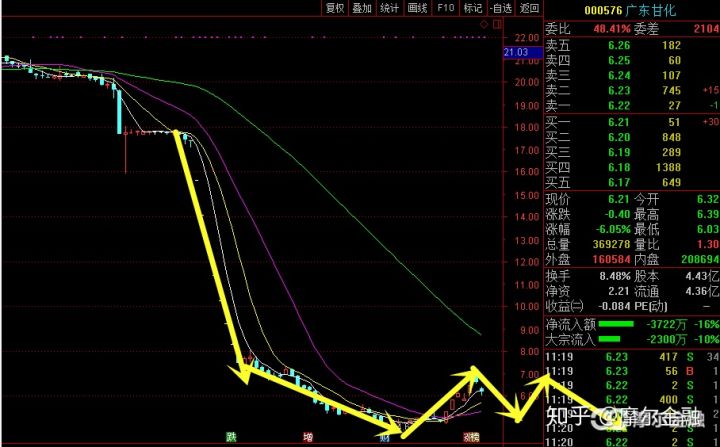Viewport: 720px width, 447px height.
Task: Open the 统计 statistics tool
Action: [390, 8]
